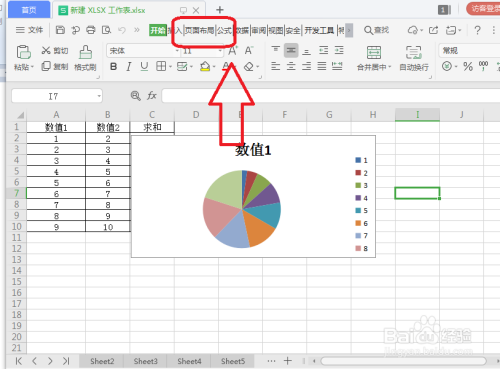The image size is (500, 369).
Task: Open the number format box (常规)
Action: click(469, 51)
